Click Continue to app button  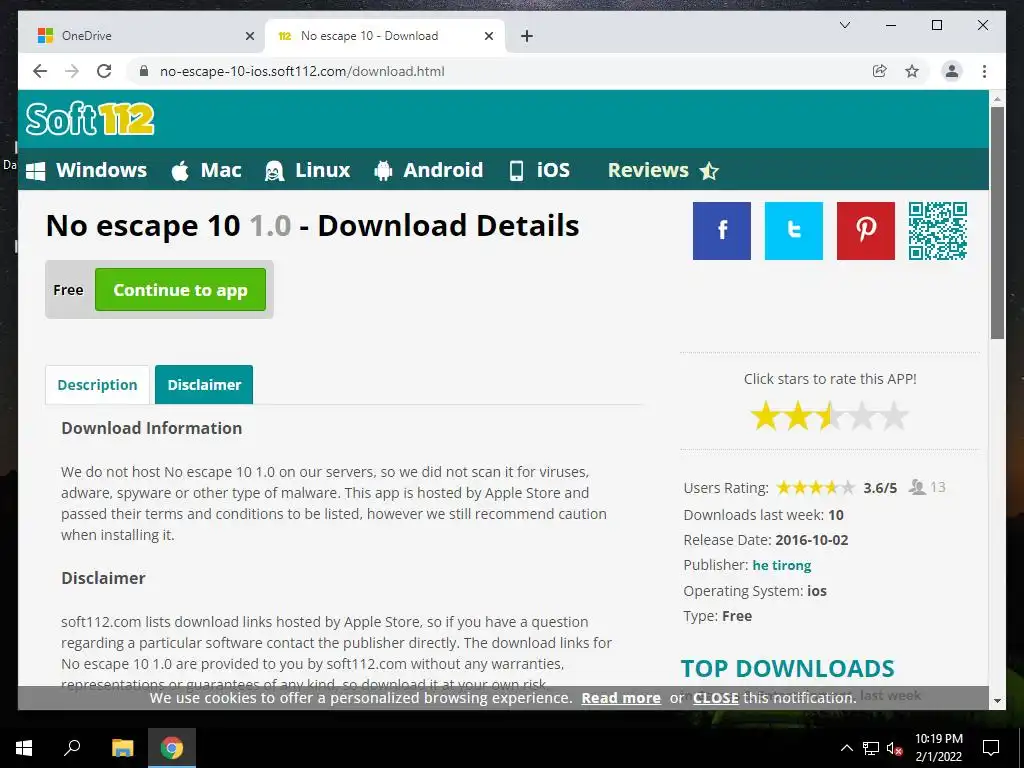tap(180, 290)
